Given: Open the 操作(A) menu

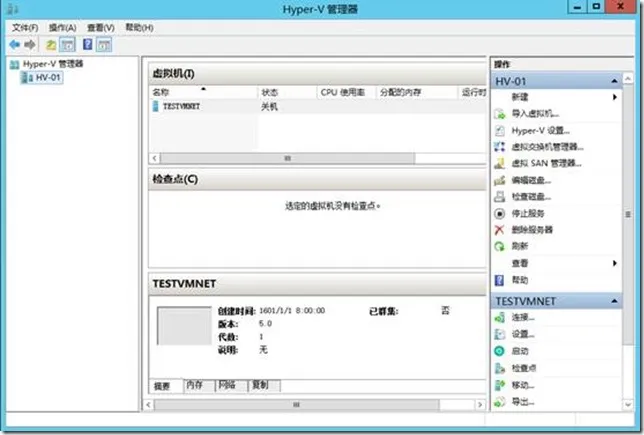Looking at the screenshot, I should click(63, 28).
